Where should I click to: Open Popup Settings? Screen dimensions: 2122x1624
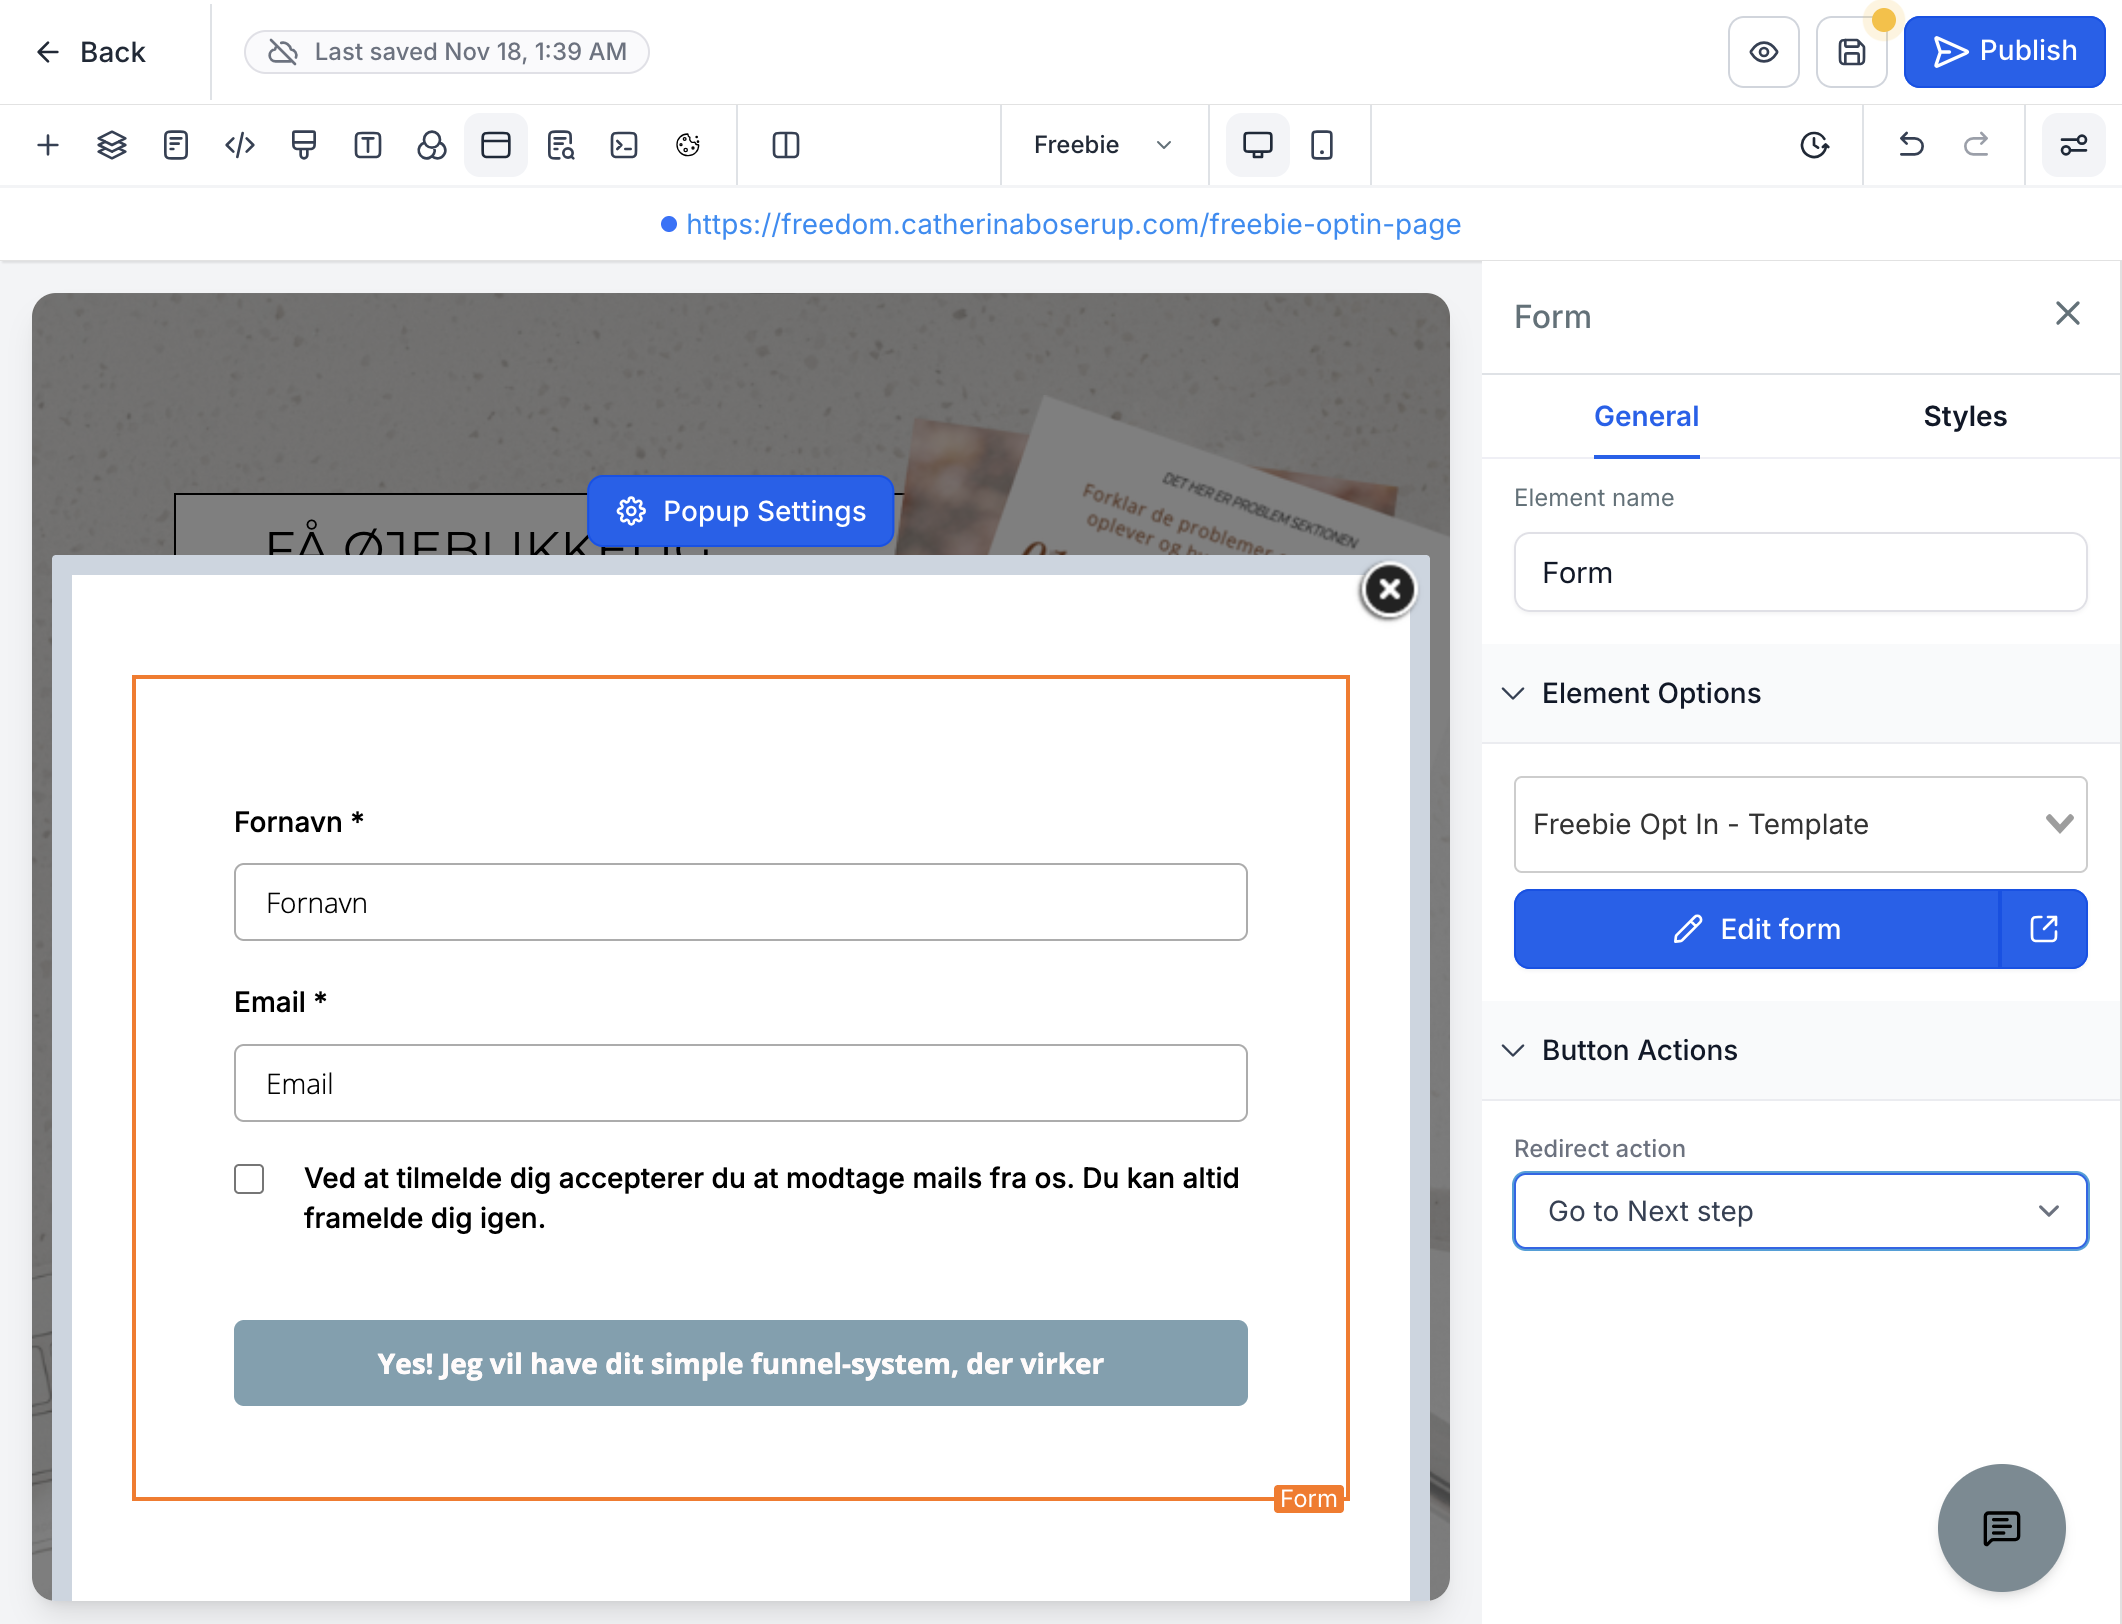tap(741, 511)
